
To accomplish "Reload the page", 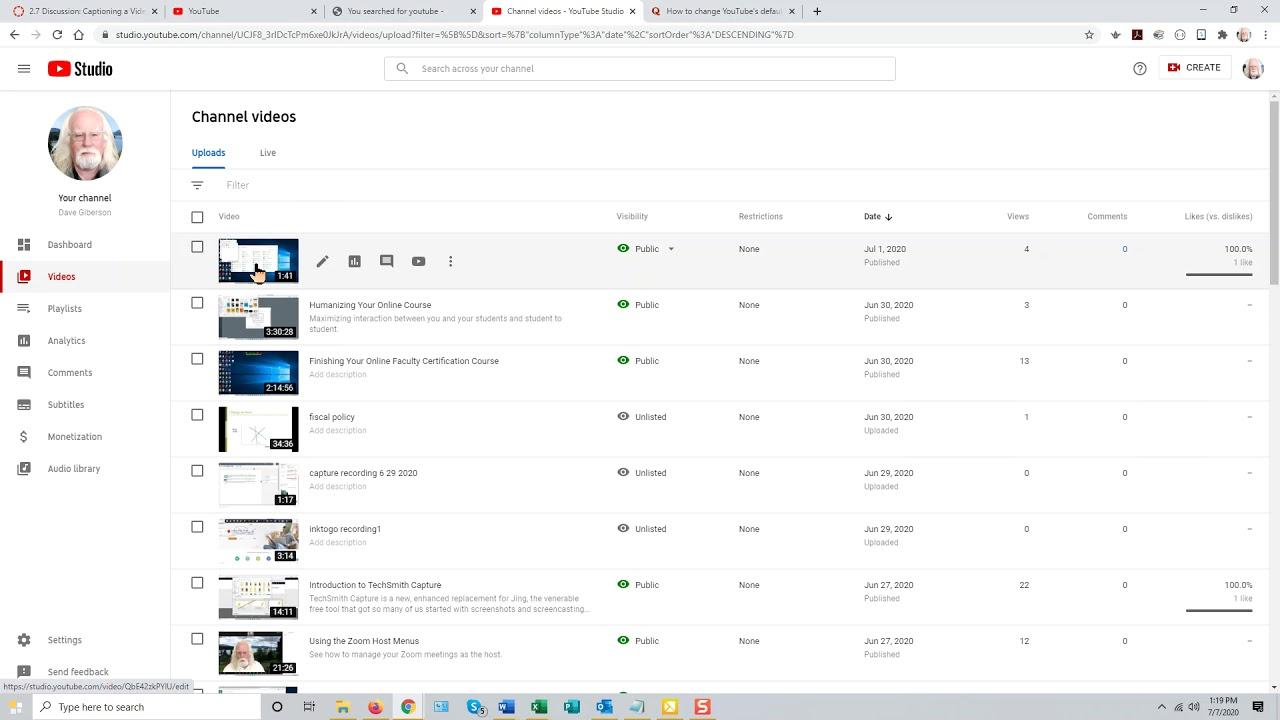I will point(57,34).
